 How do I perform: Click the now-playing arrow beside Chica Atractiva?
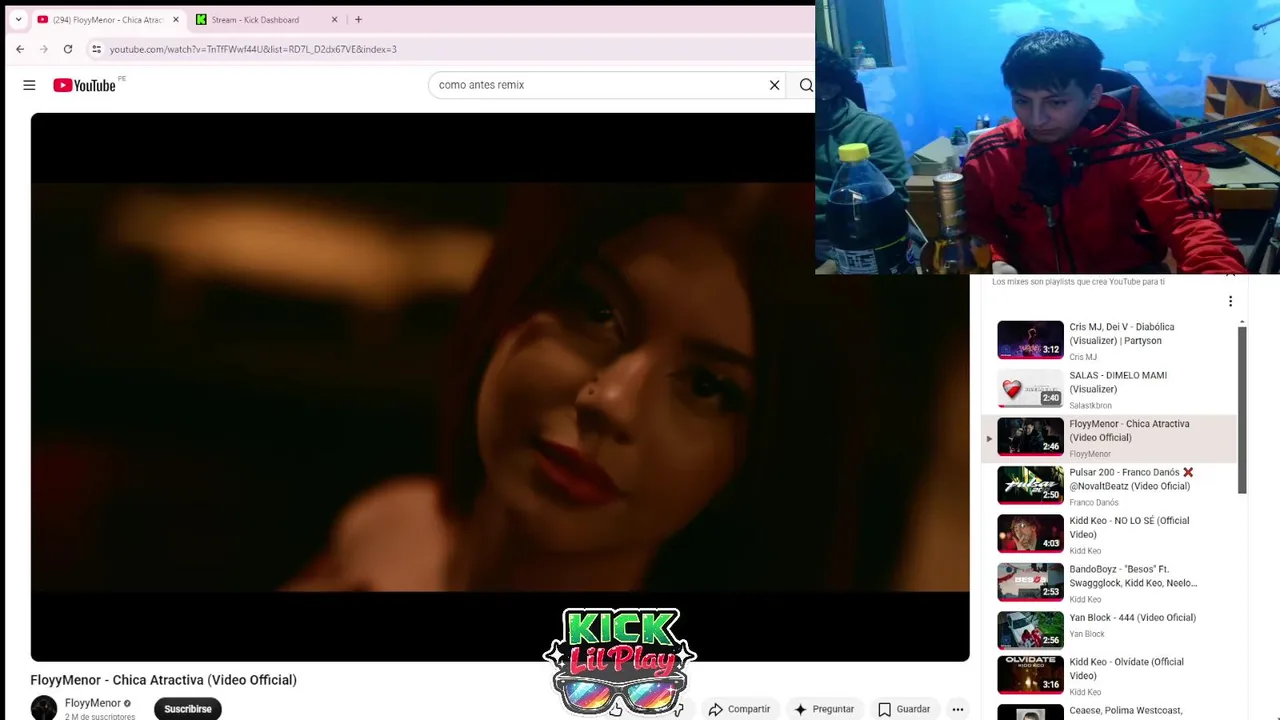tap(989, 438)
